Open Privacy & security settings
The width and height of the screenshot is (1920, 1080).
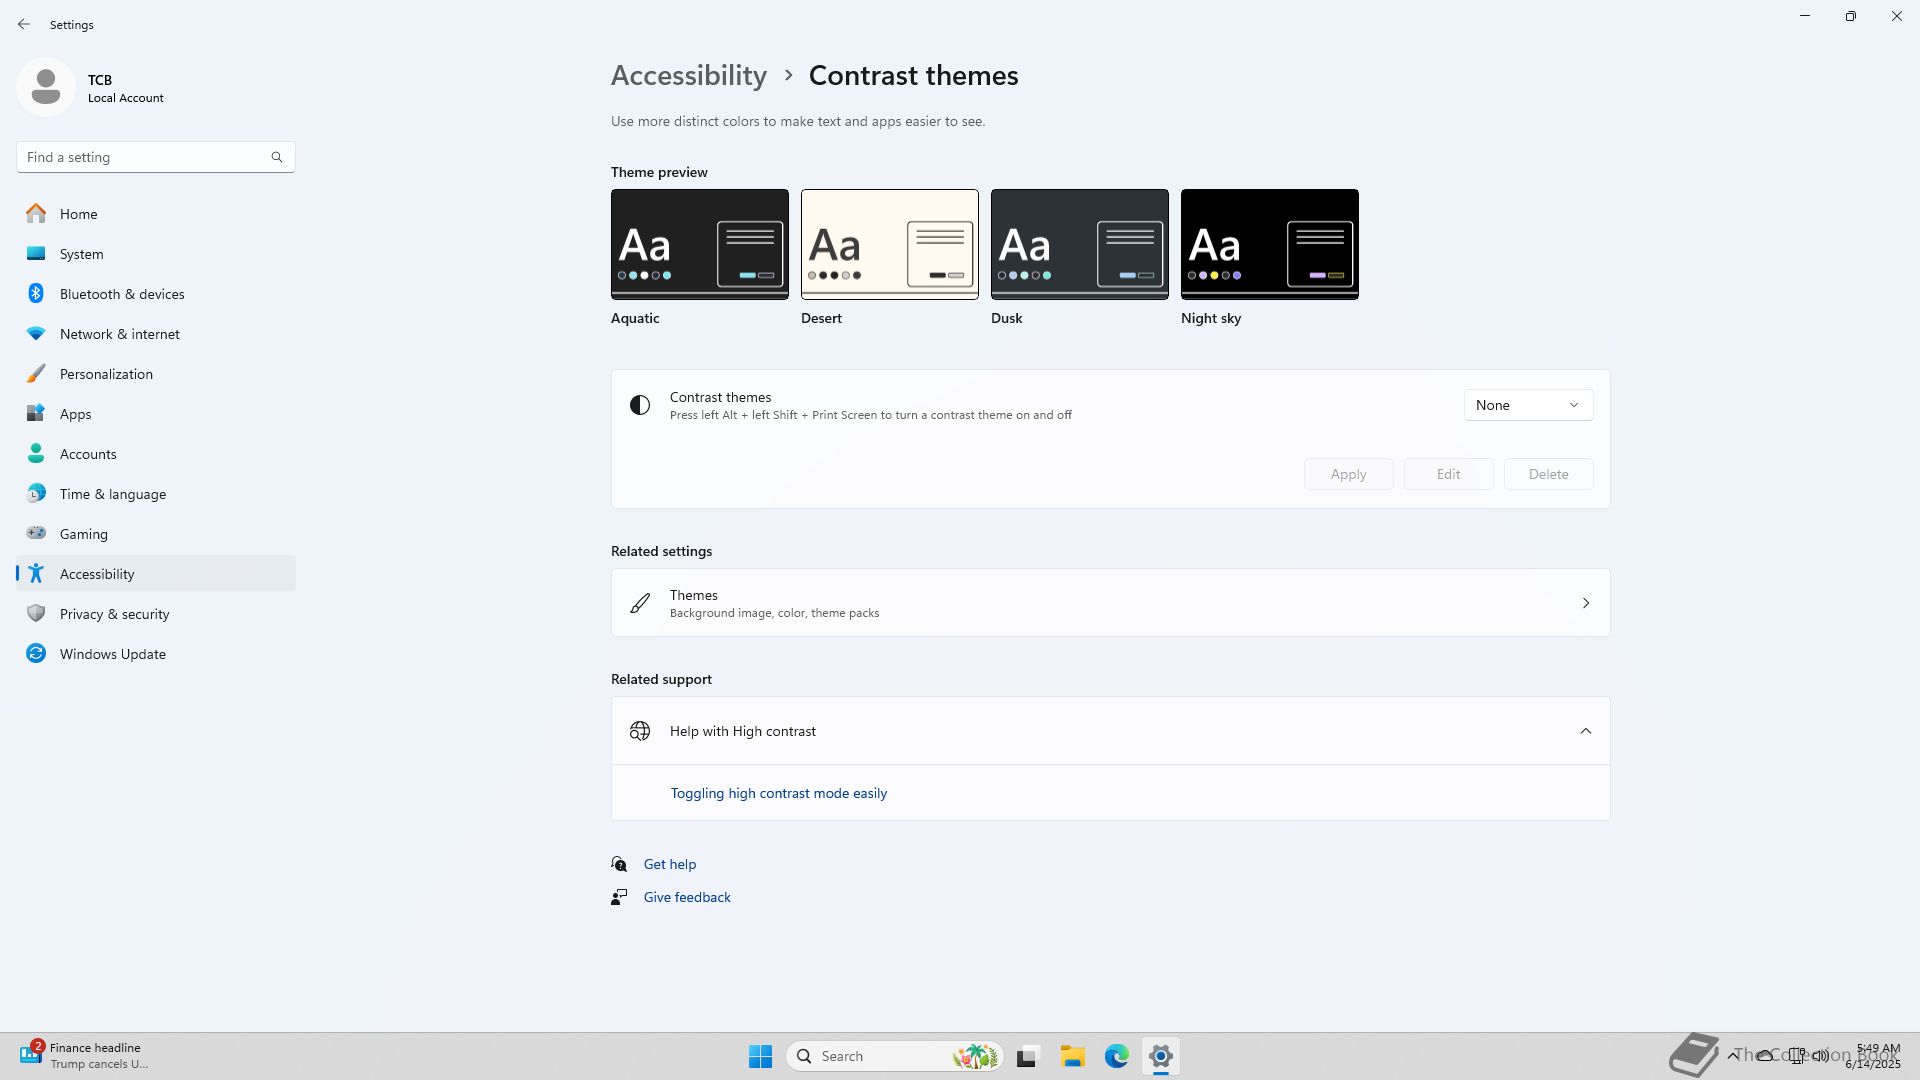click(114, 614)
